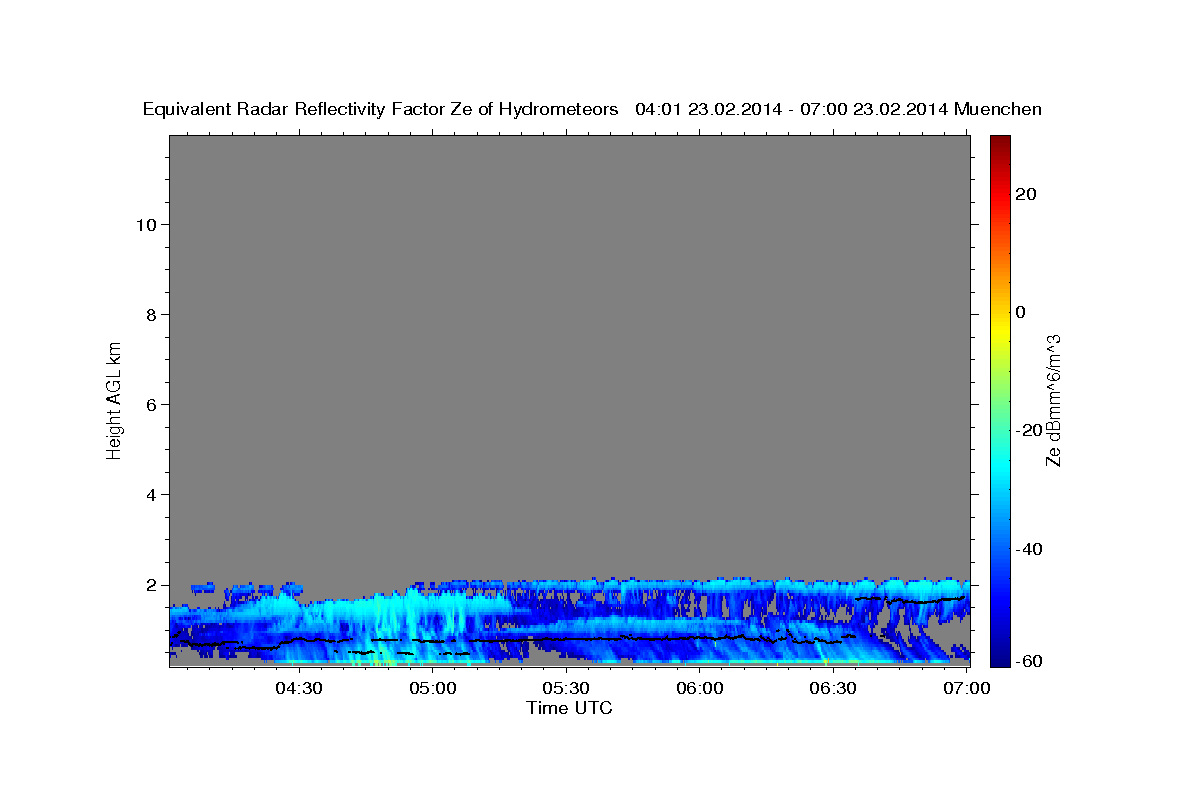Screen dimensions: 1200x800
Task: Click the colorbar value '0'
Action: pos(1021,312)
